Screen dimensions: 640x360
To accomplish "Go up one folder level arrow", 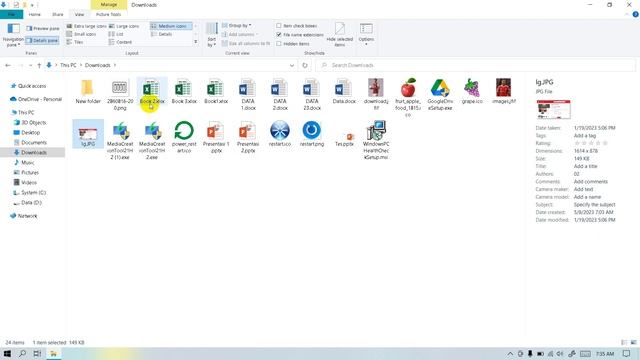I will [39, 65].
